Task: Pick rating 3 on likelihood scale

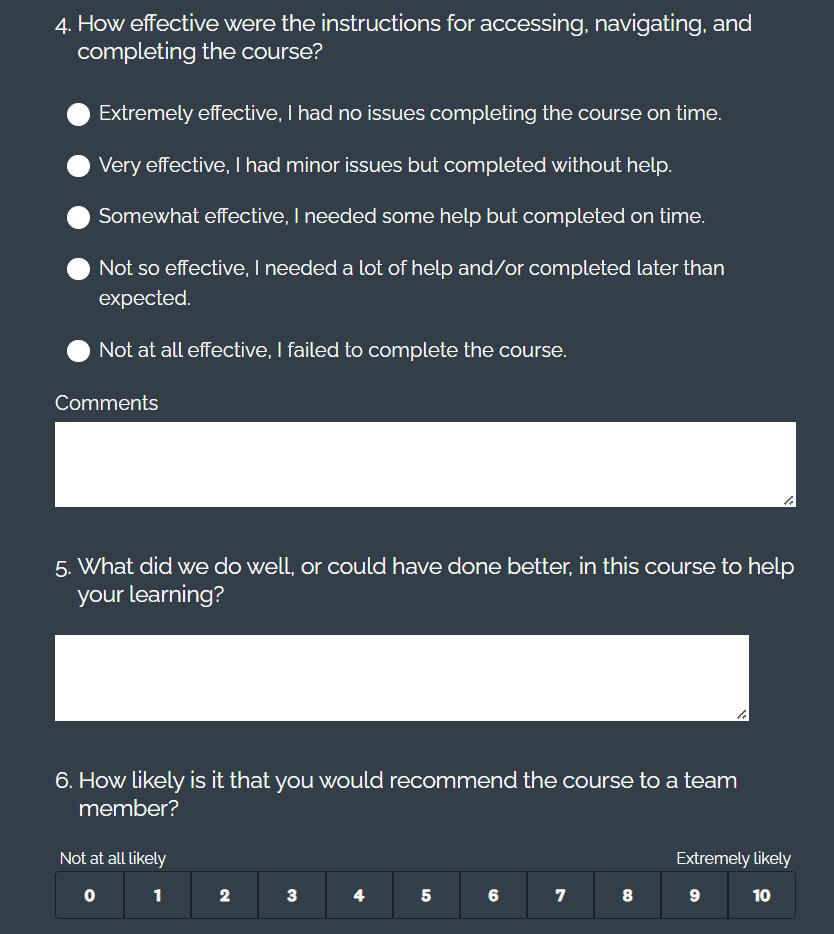Action: click(x=291, y=895)
